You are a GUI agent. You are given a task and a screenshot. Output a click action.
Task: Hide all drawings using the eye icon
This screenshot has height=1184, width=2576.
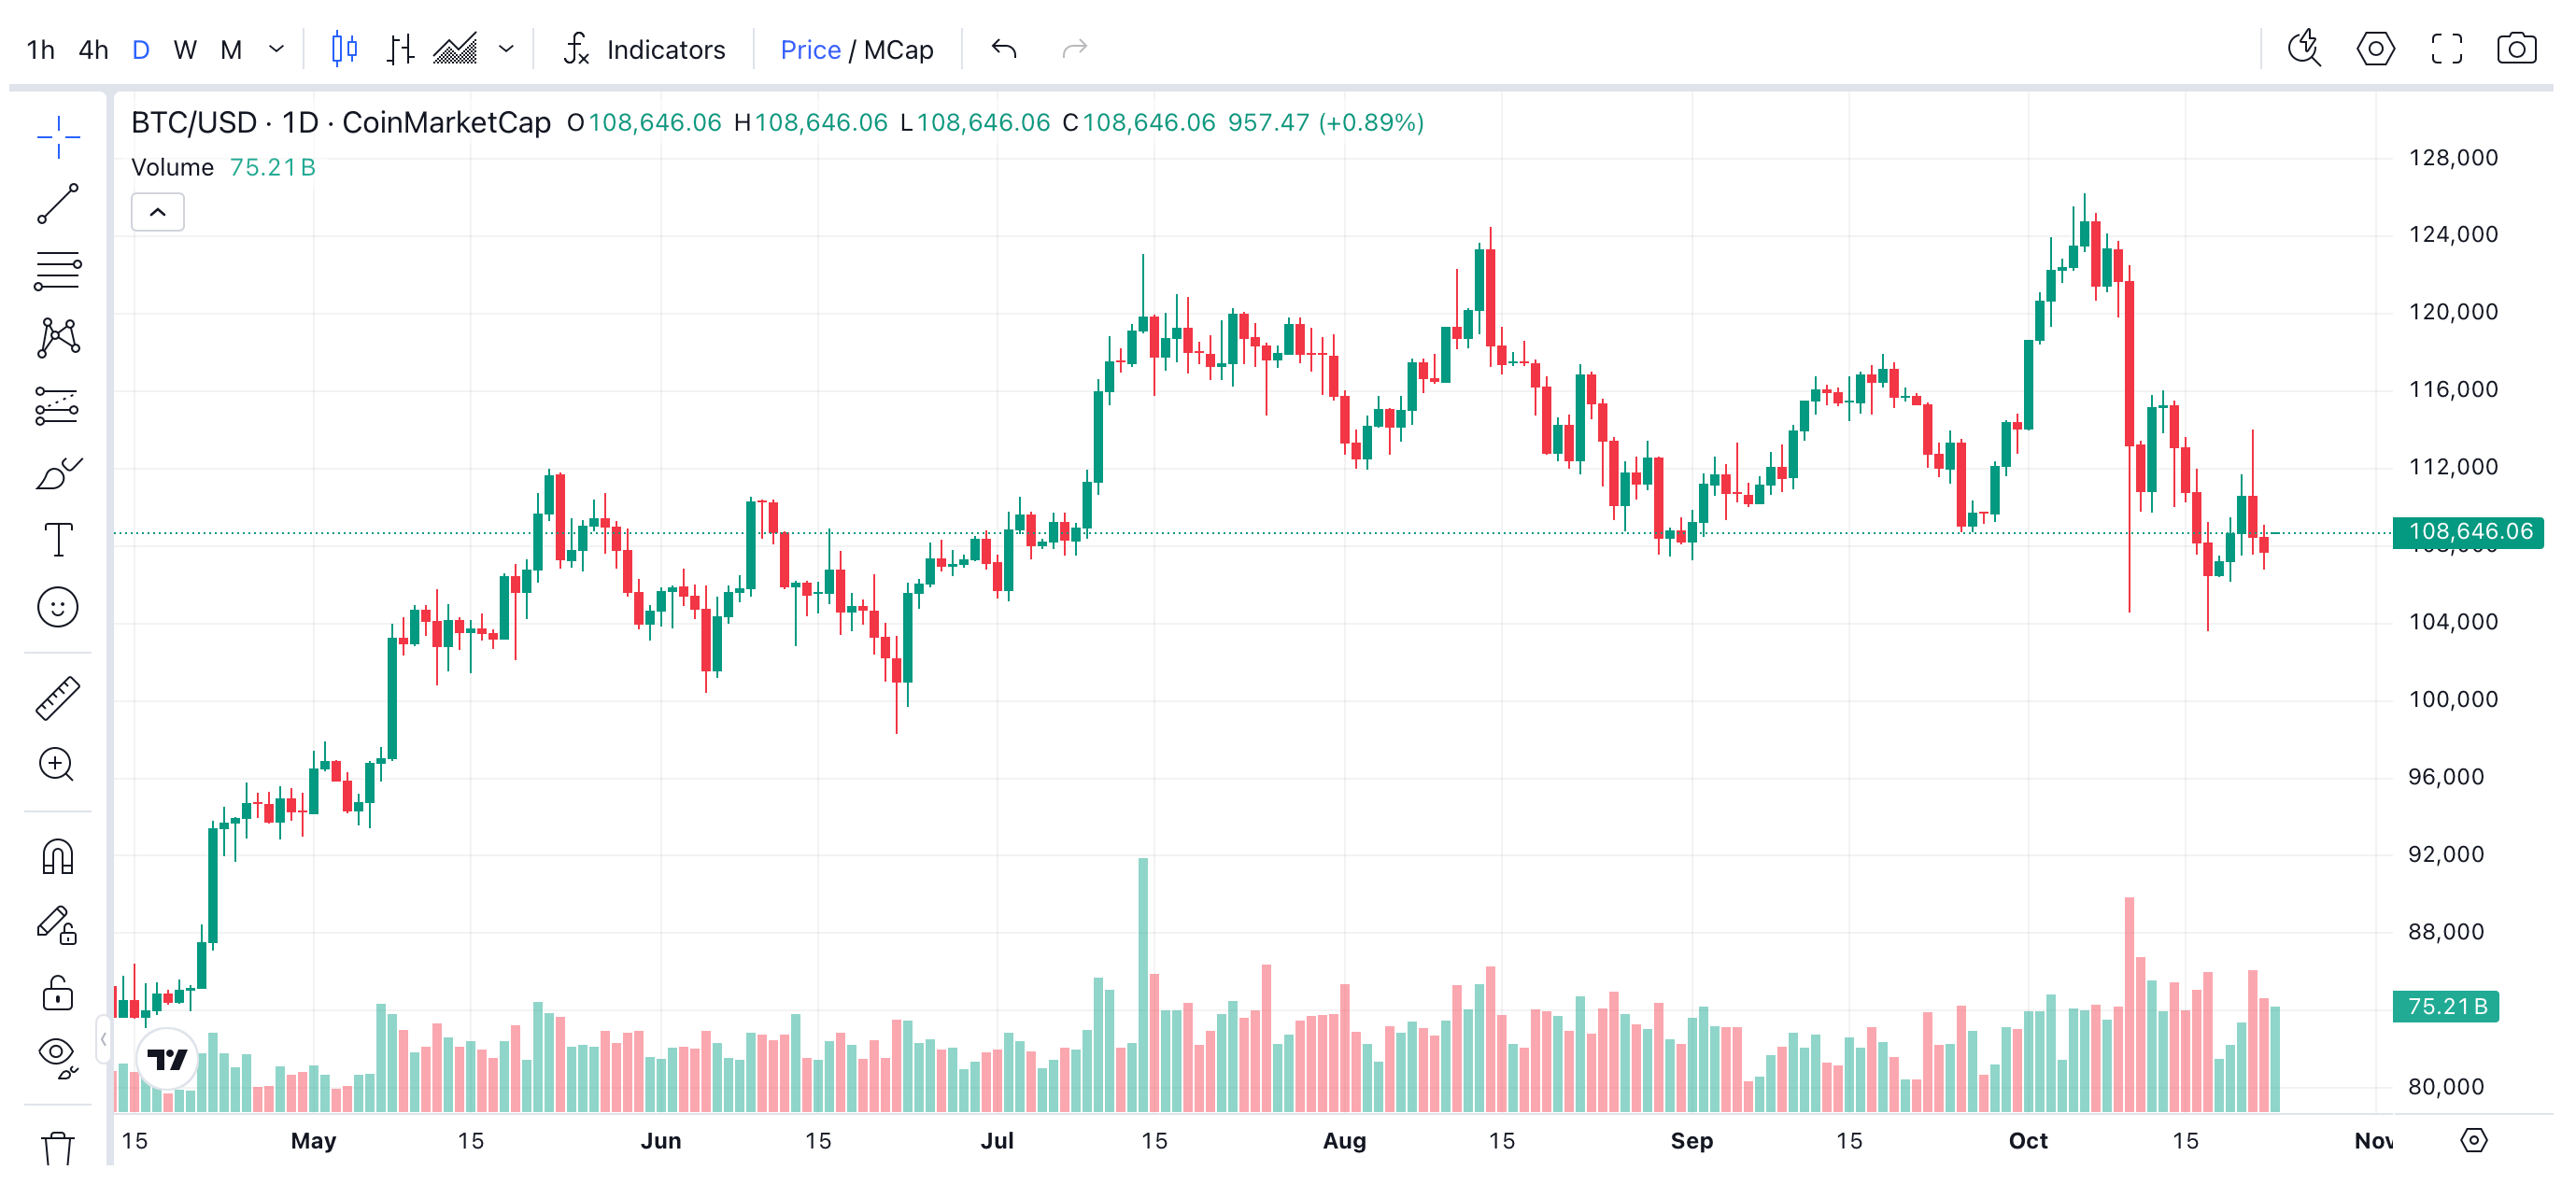[58, 1060]
